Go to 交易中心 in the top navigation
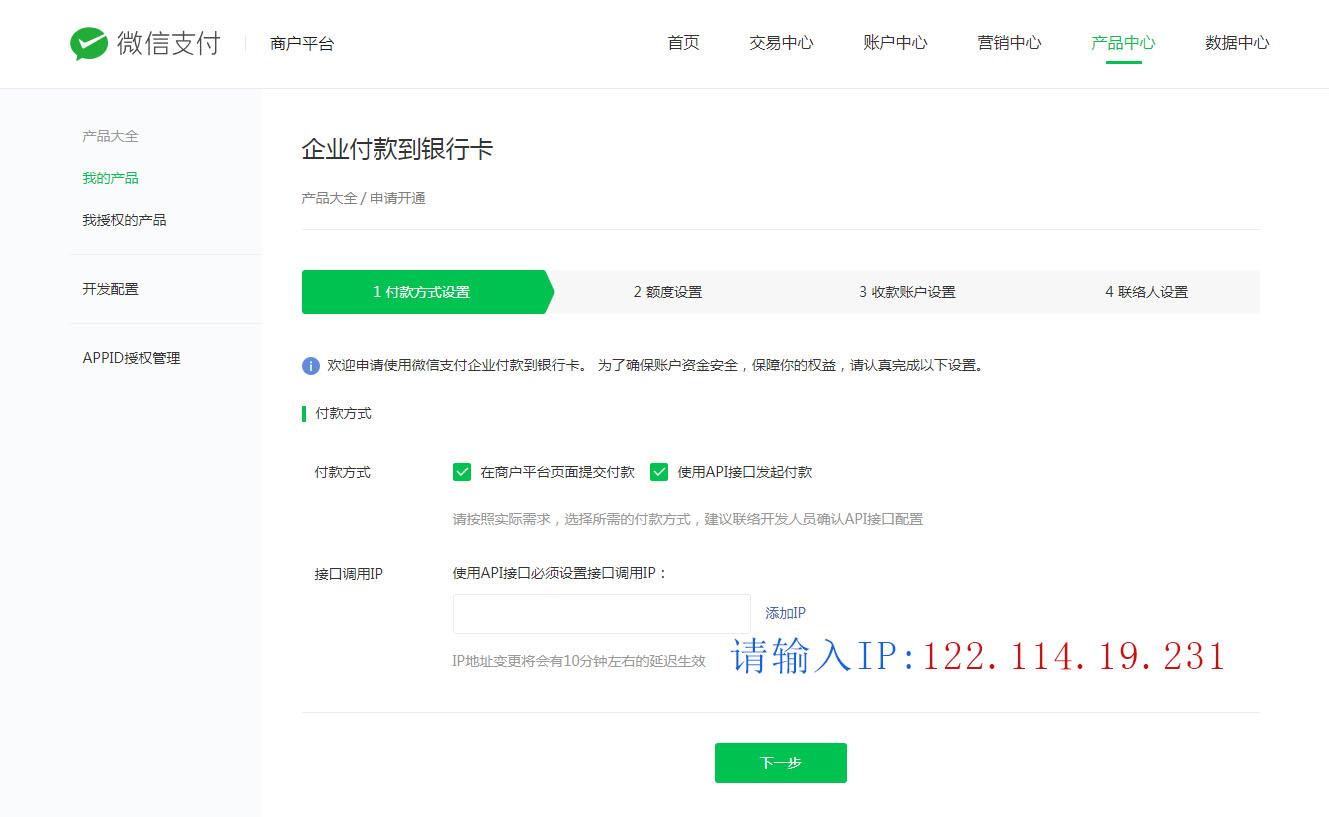Viewport: 1329px width, 817px height. (x=781, y=43)
